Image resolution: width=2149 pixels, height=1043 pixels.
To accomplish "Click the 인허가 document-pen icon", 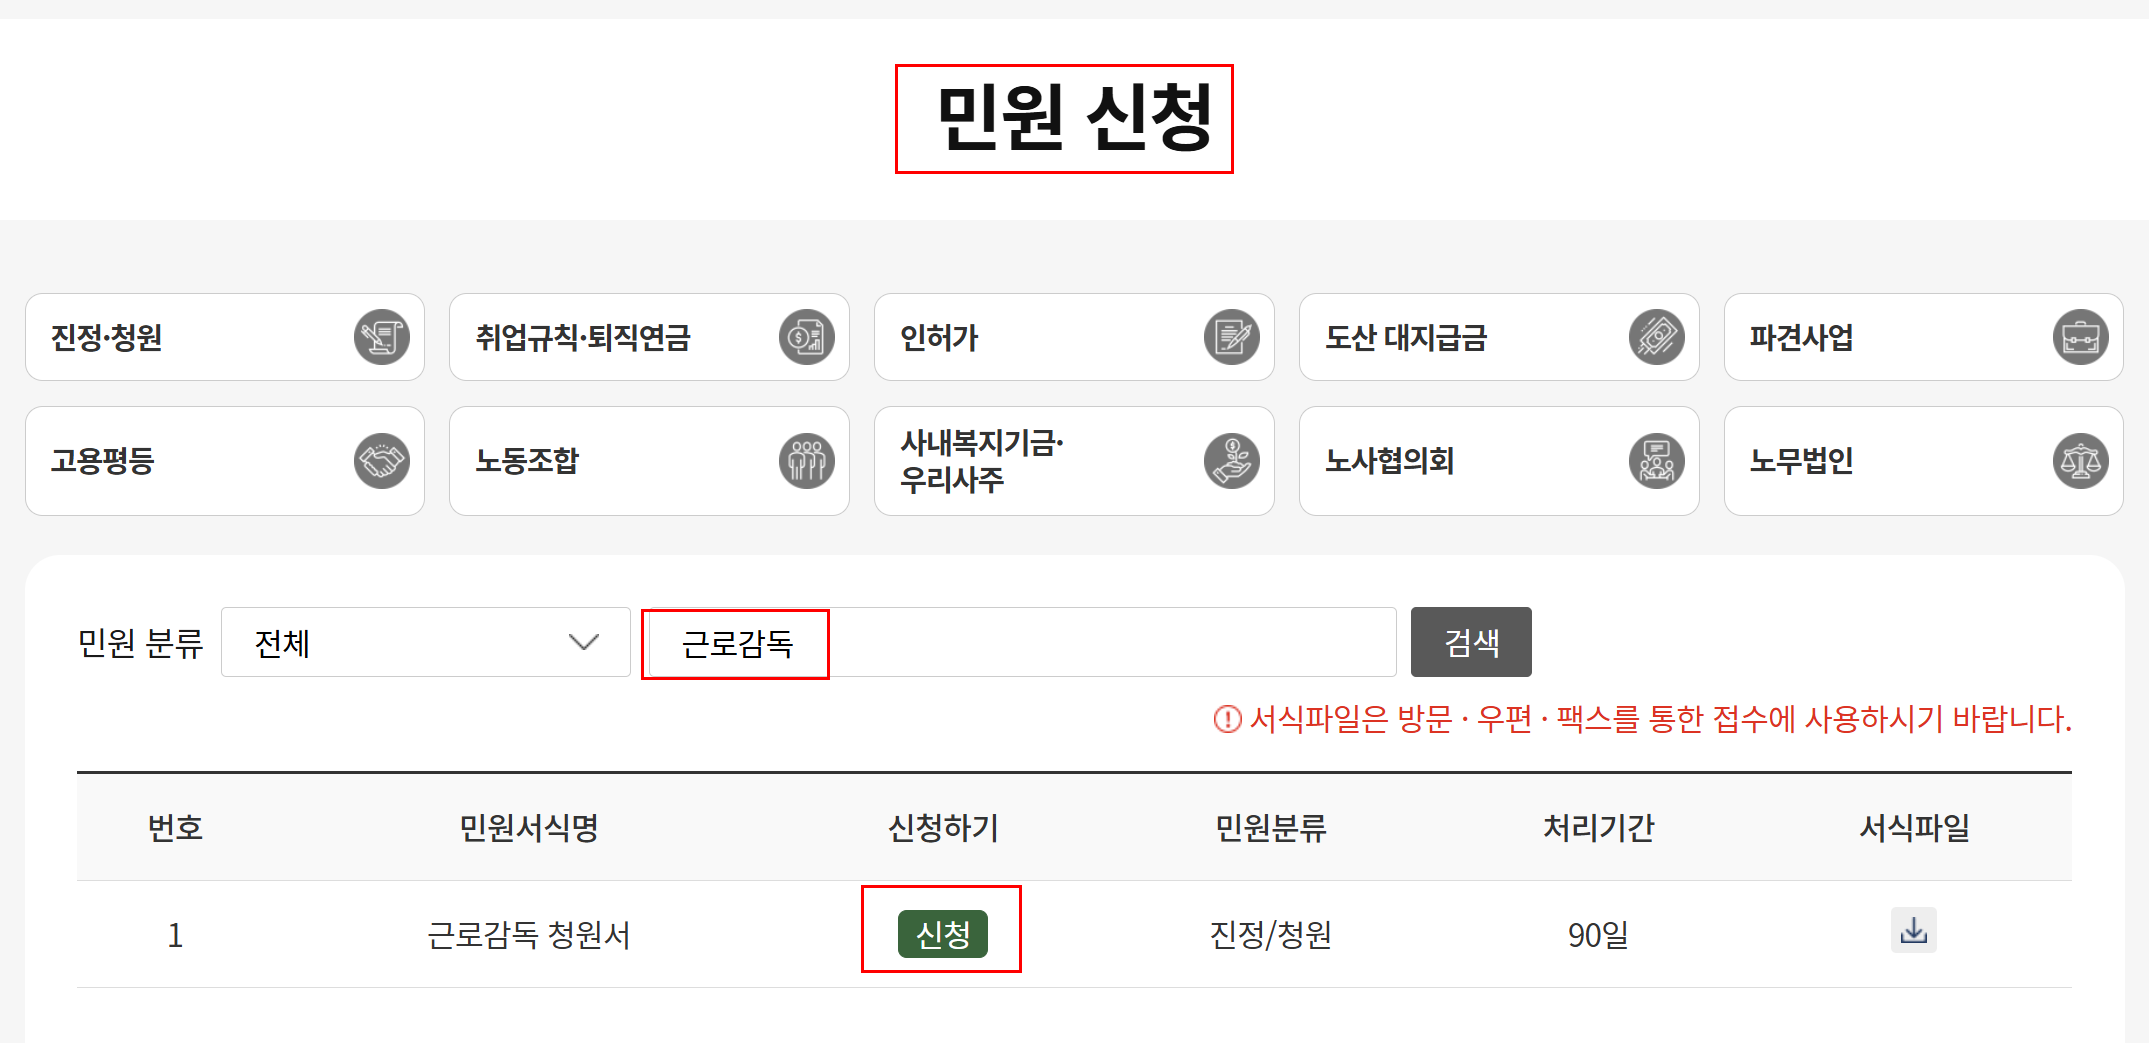I will point(1231,337).
